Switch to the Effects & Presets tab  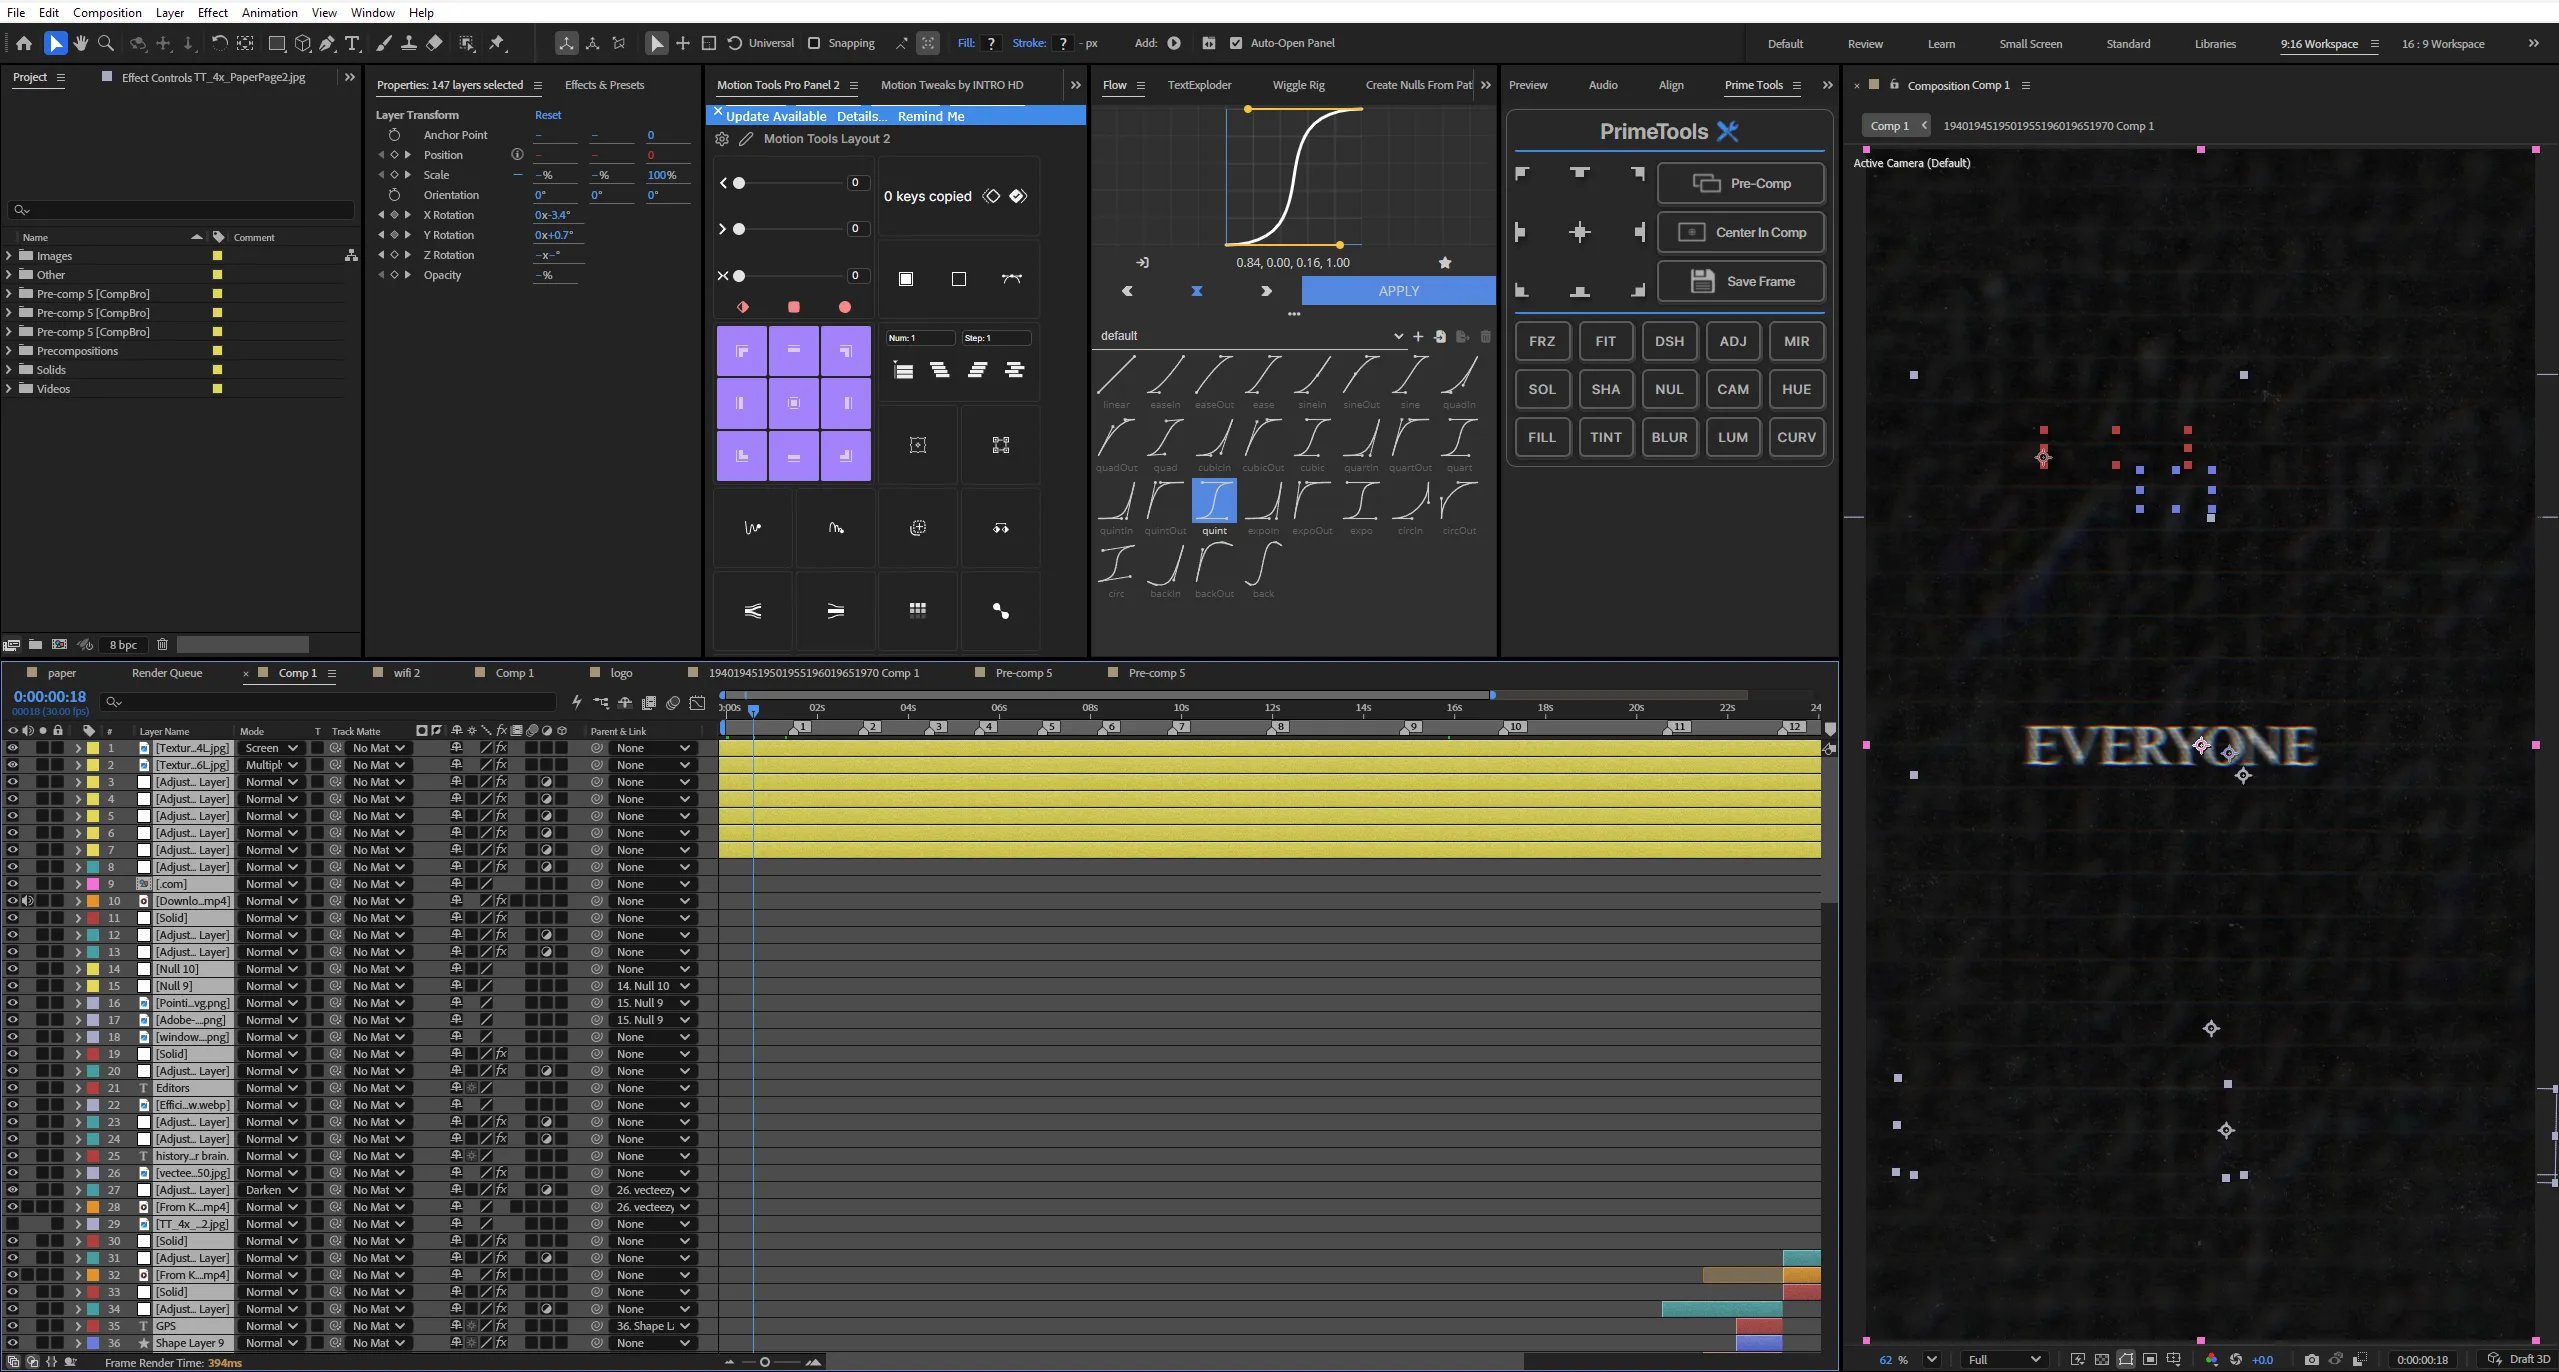point(604,85)
